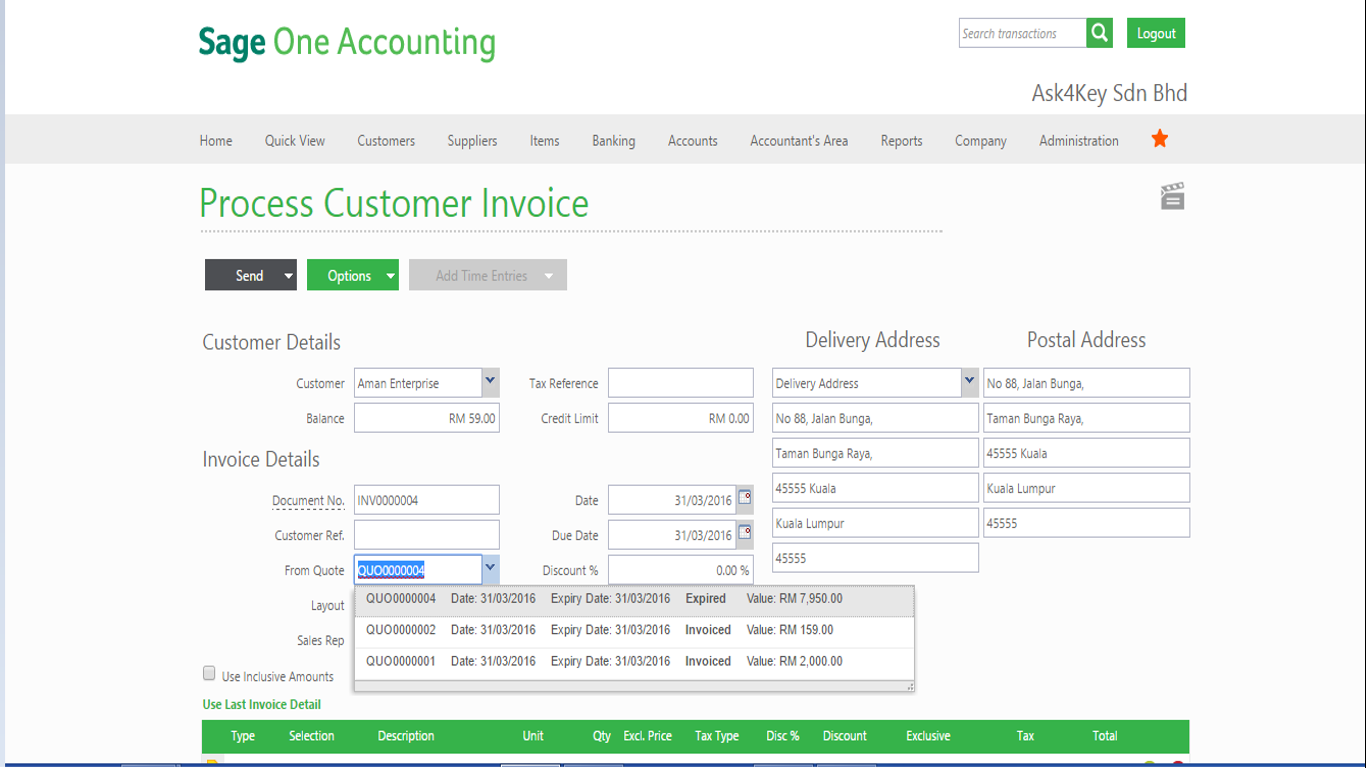This screenshot has width=1366, height=768.
Task: Click the Document No. field INV0000004
Action: pyautogui.click(x=427, y=500)
